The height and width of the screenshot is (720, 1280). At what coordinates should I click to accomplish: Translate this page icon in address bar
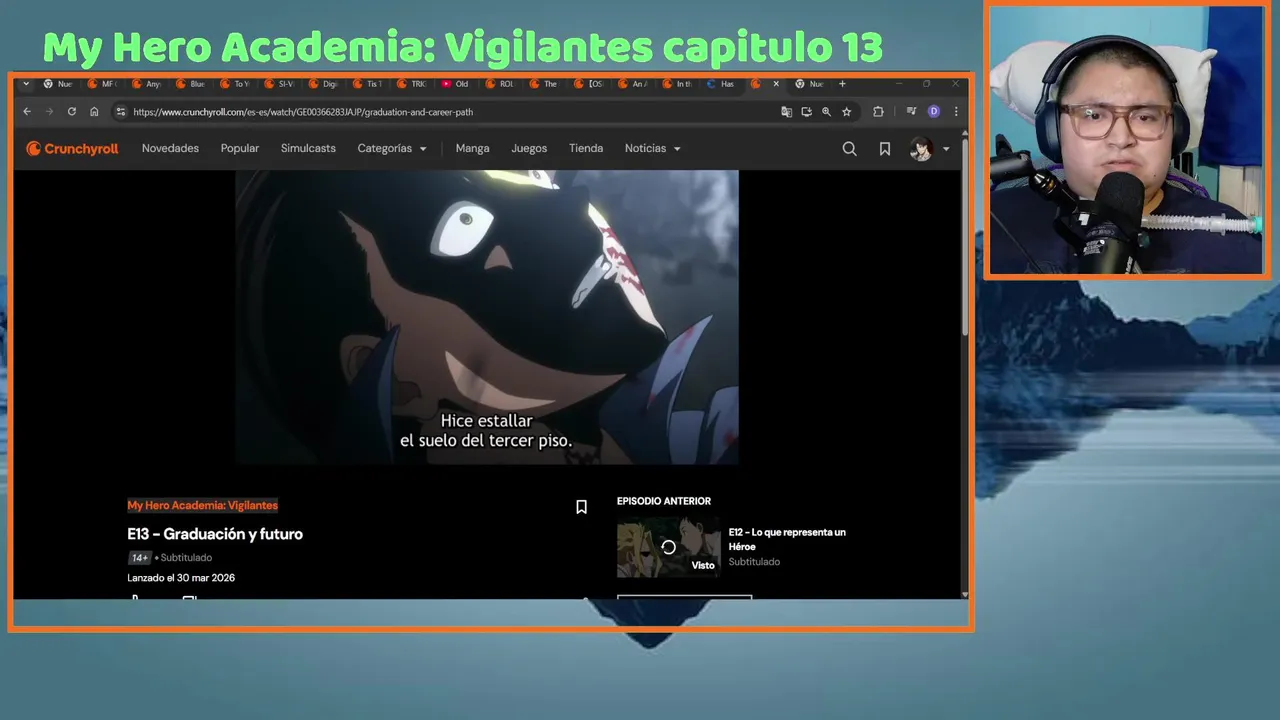(x=786, y=112)
